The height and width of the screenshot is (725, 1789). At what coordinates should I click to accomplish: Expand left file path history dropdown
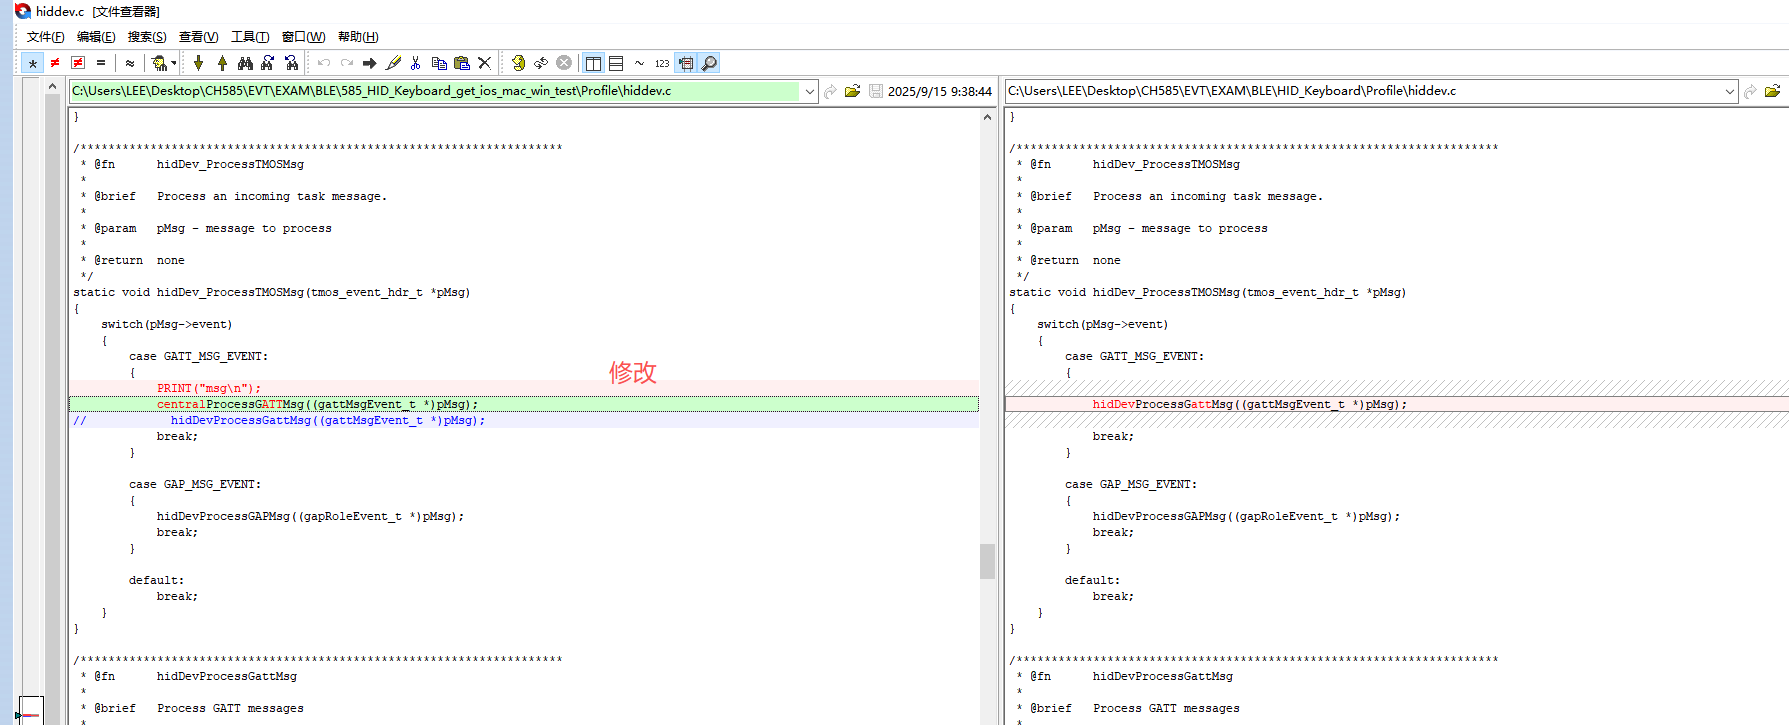point(810,91)
